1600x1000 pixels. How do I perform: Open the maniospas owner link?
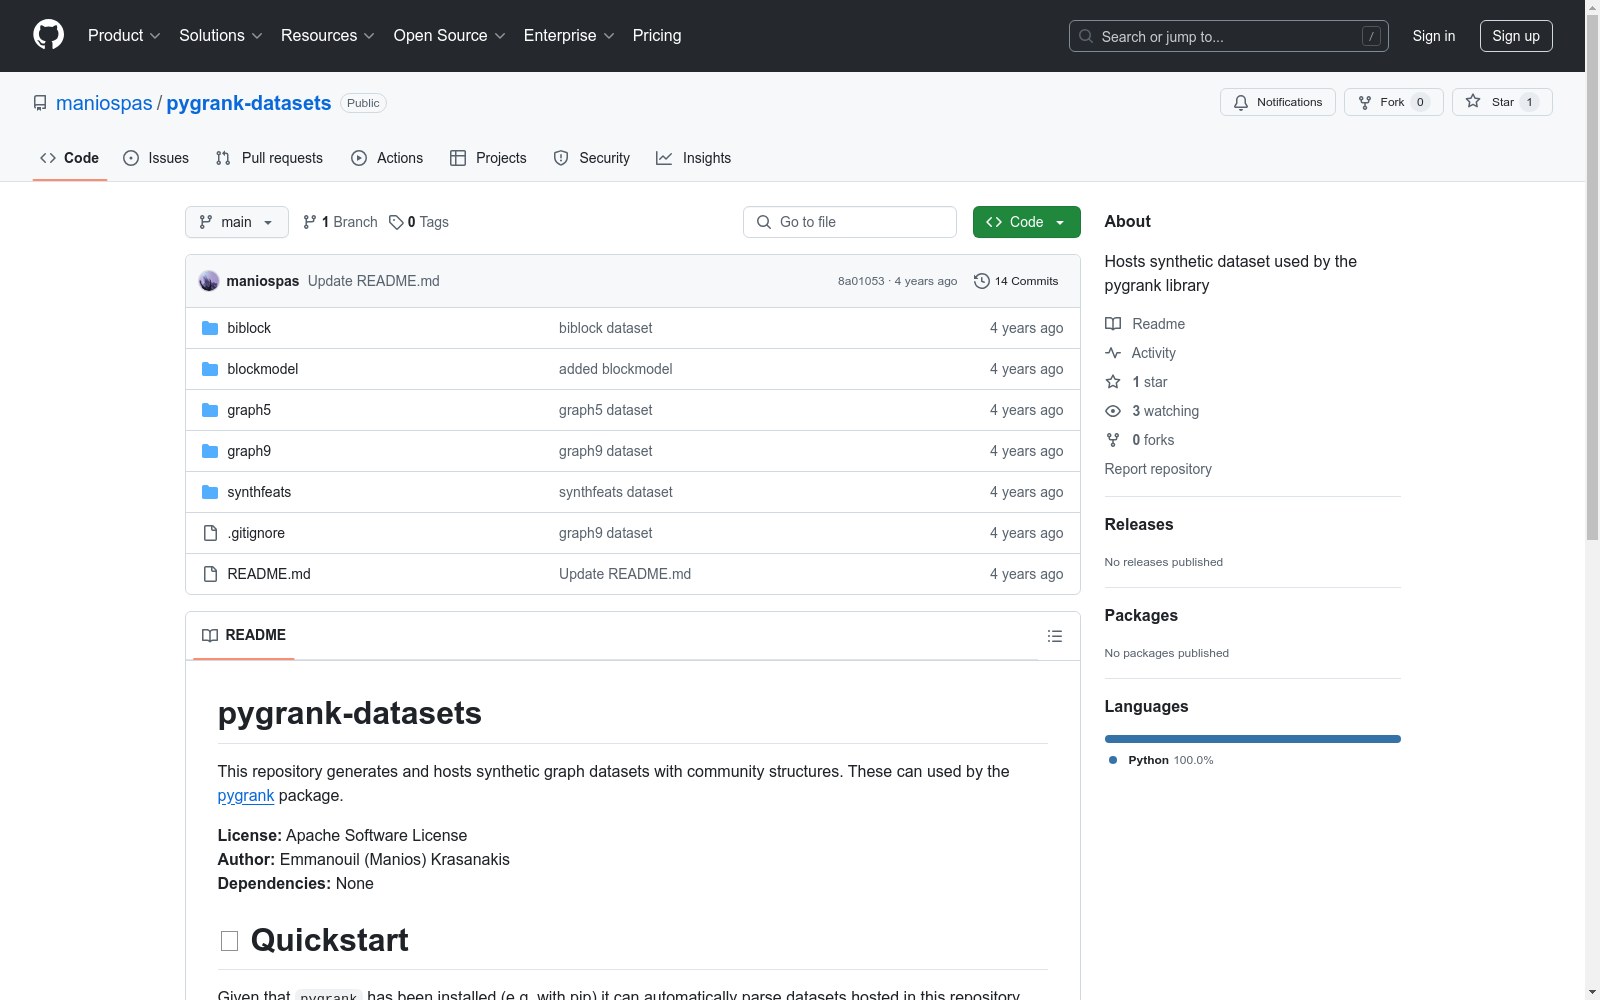104,103
